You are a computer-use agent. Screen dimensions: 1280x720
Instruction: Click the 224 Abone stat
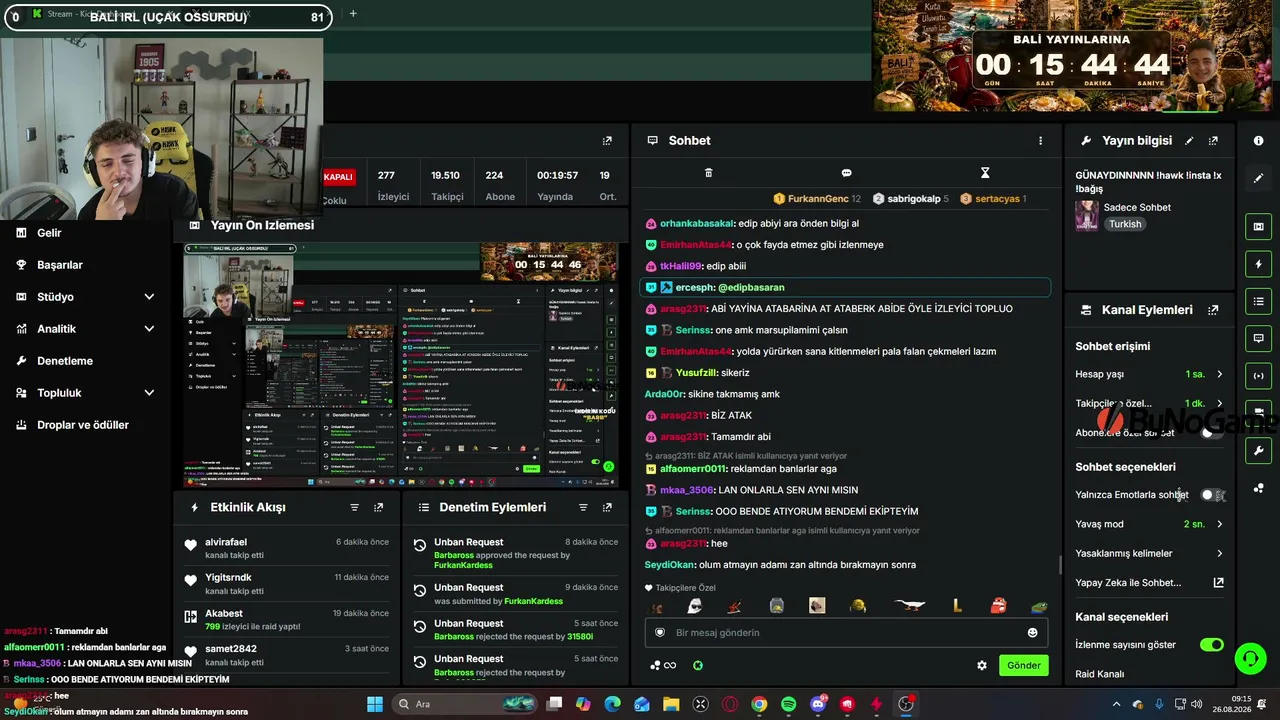[x=499, y=185]
